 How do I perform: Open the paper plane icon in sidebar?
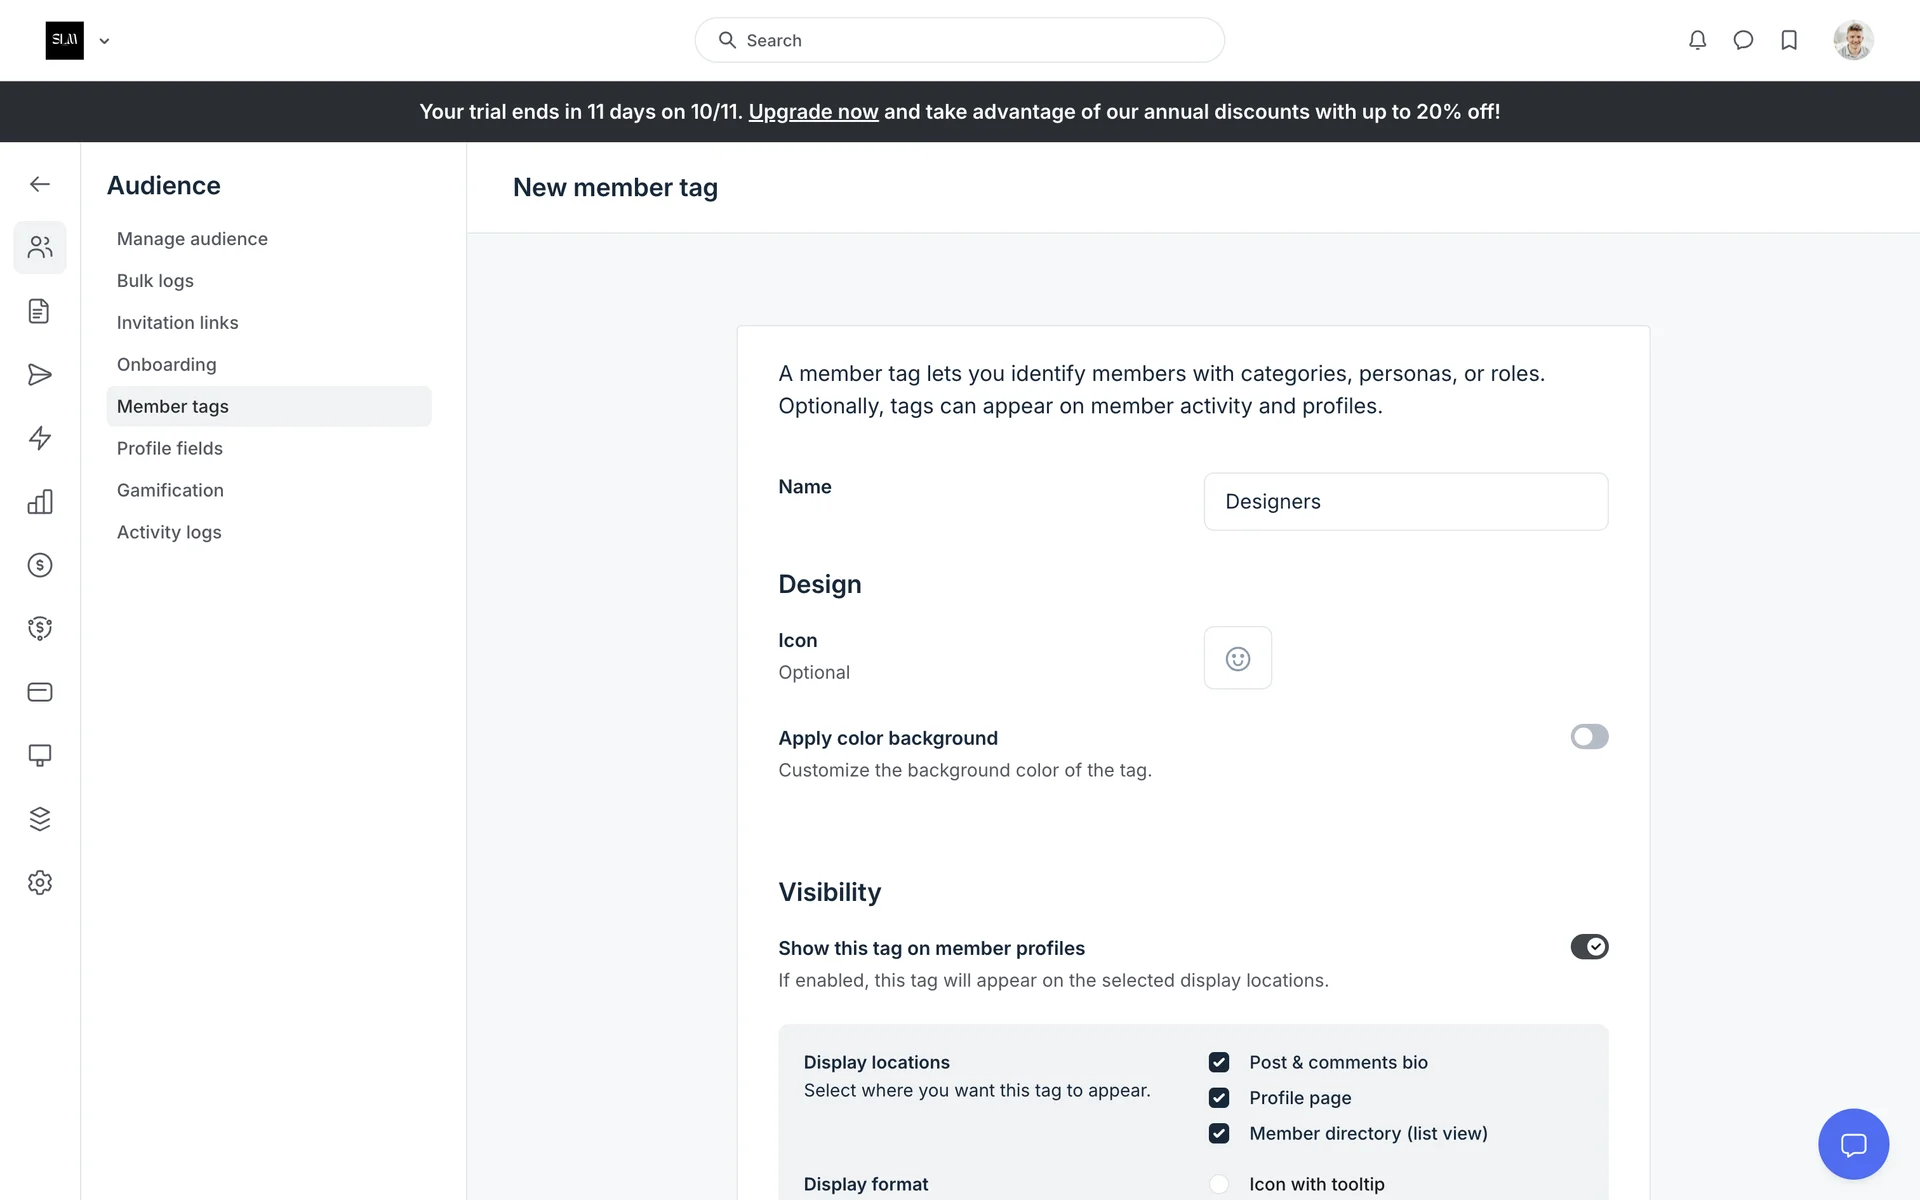click(40, 375)
